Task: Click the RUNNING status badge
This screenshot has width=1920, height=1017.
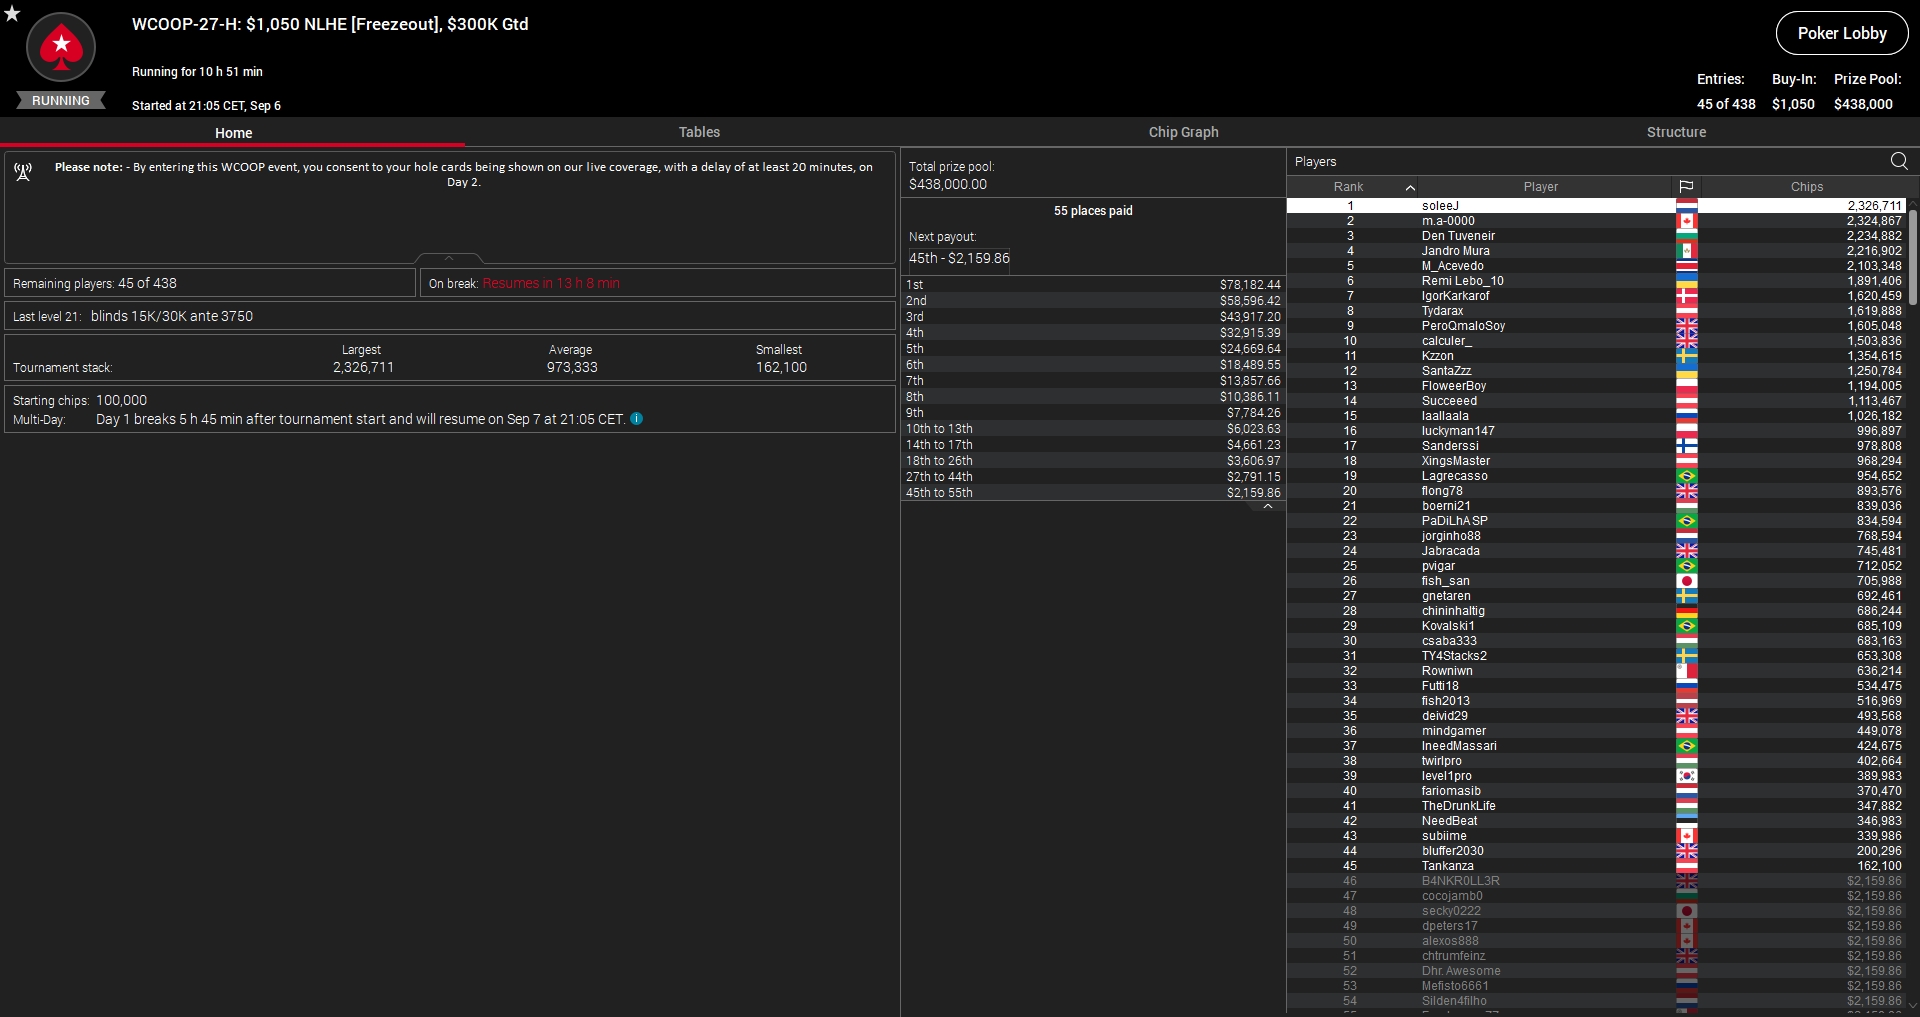Action: click(61, 100)
